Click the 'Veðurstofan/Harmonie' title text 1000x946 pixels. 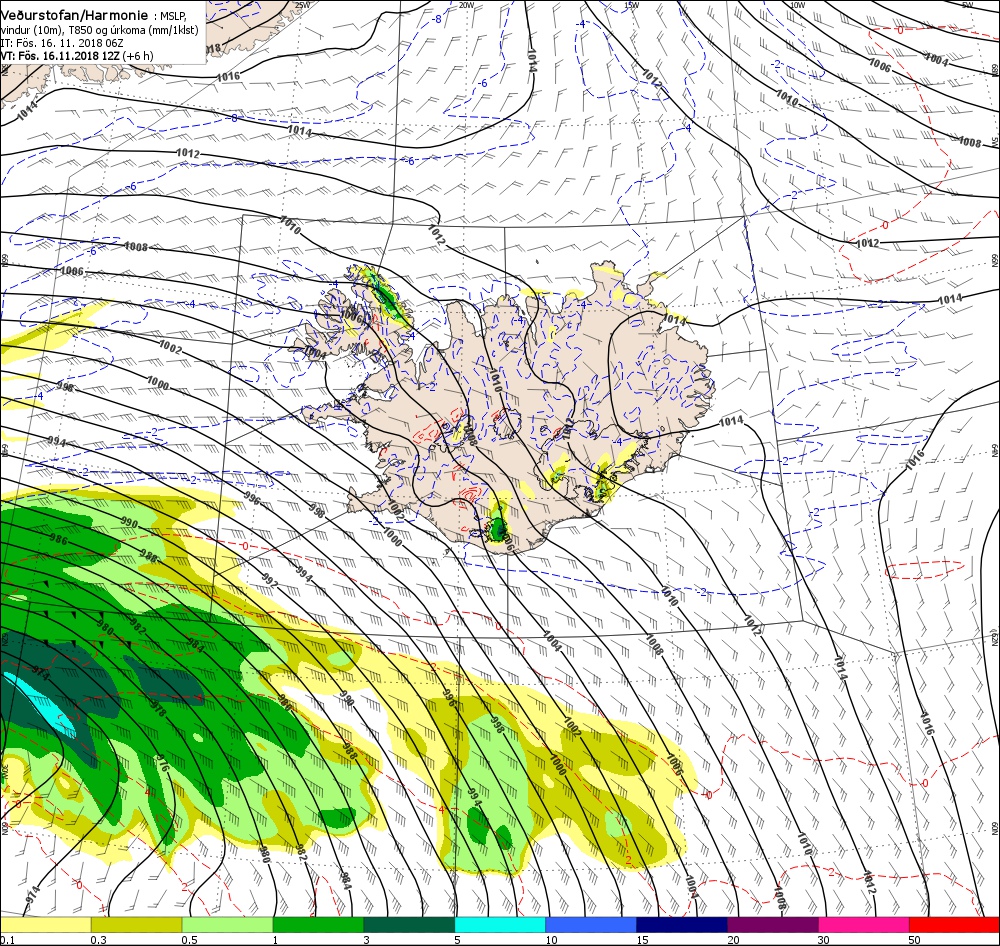click(x=75, y=15)
